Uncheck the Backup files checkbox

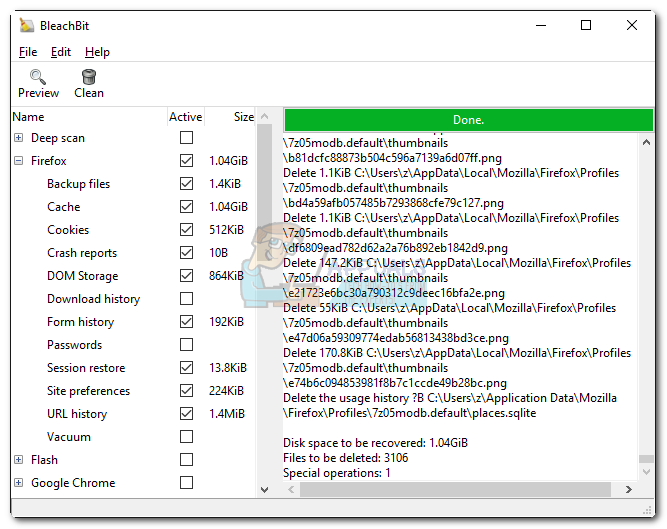(x=186, y=184)
